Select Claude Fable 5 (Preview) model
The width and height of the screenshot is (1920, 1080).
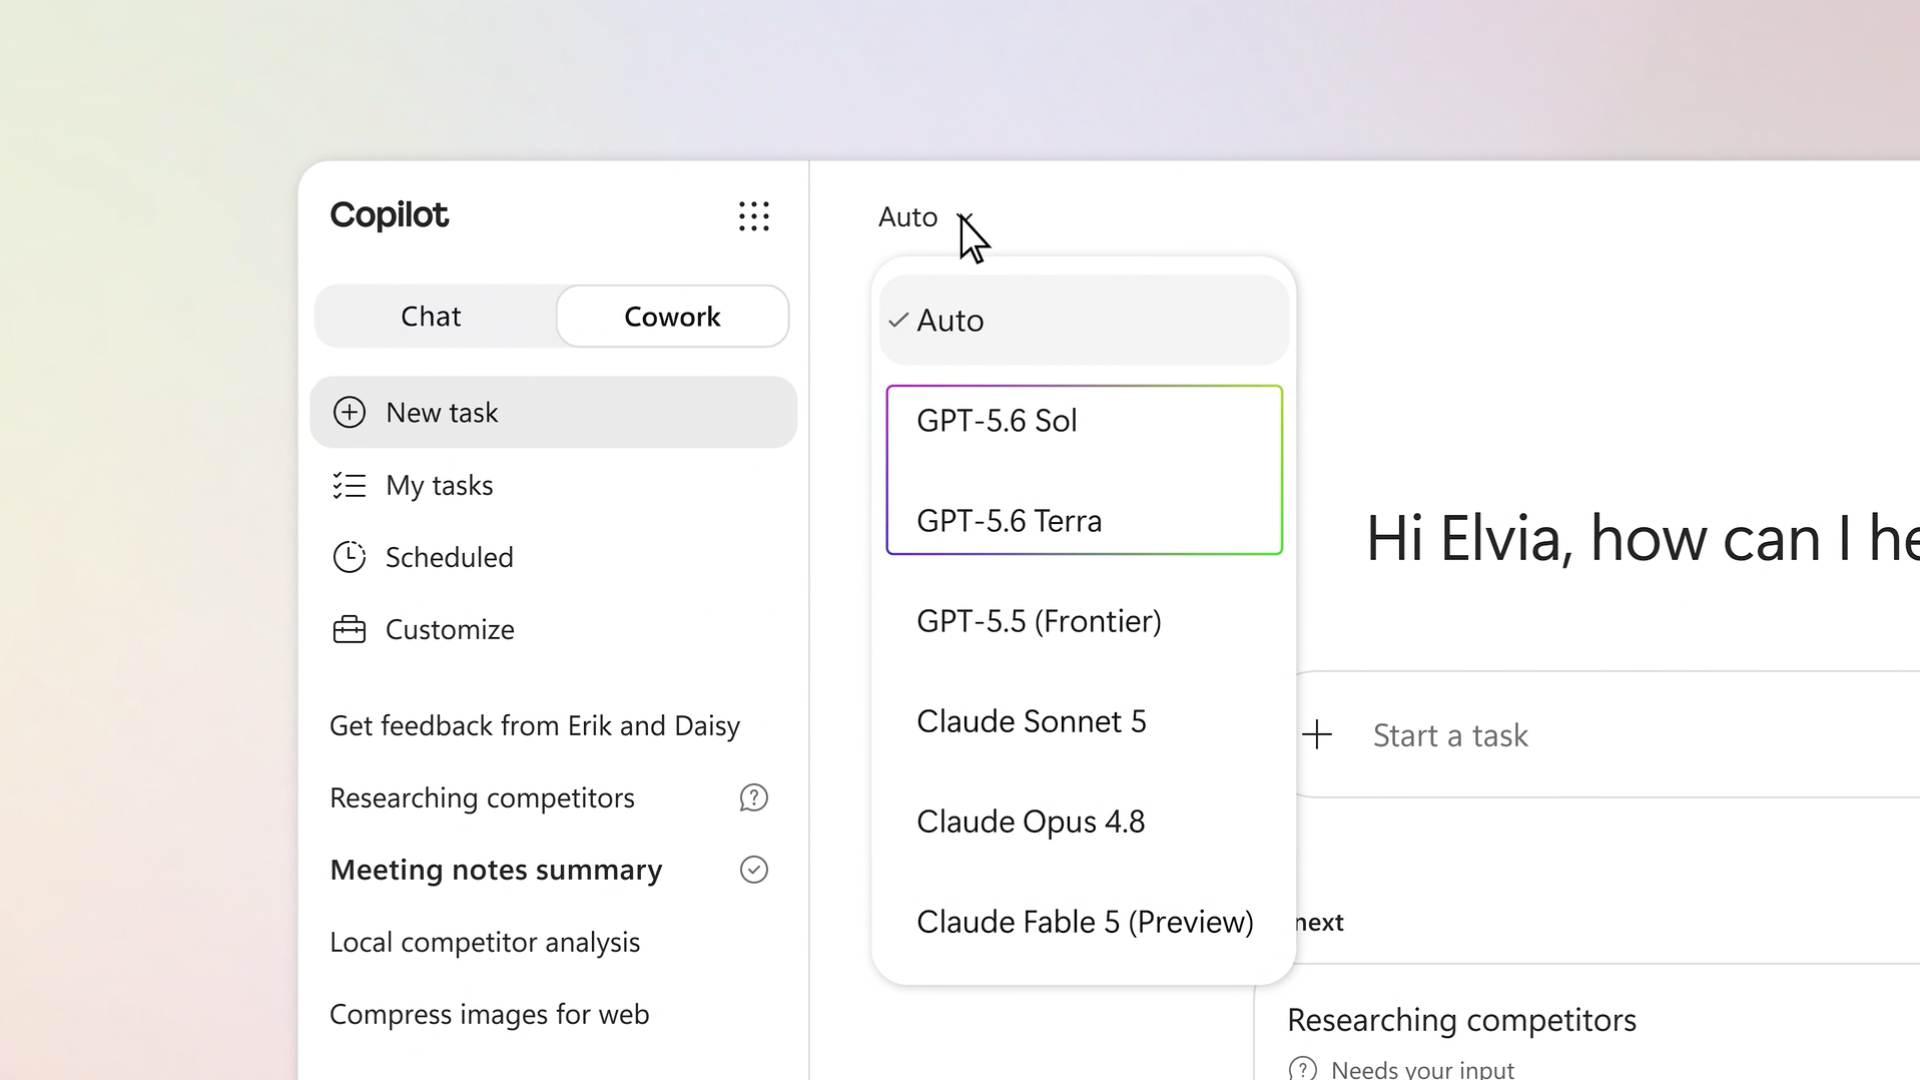click(1084, 921)
